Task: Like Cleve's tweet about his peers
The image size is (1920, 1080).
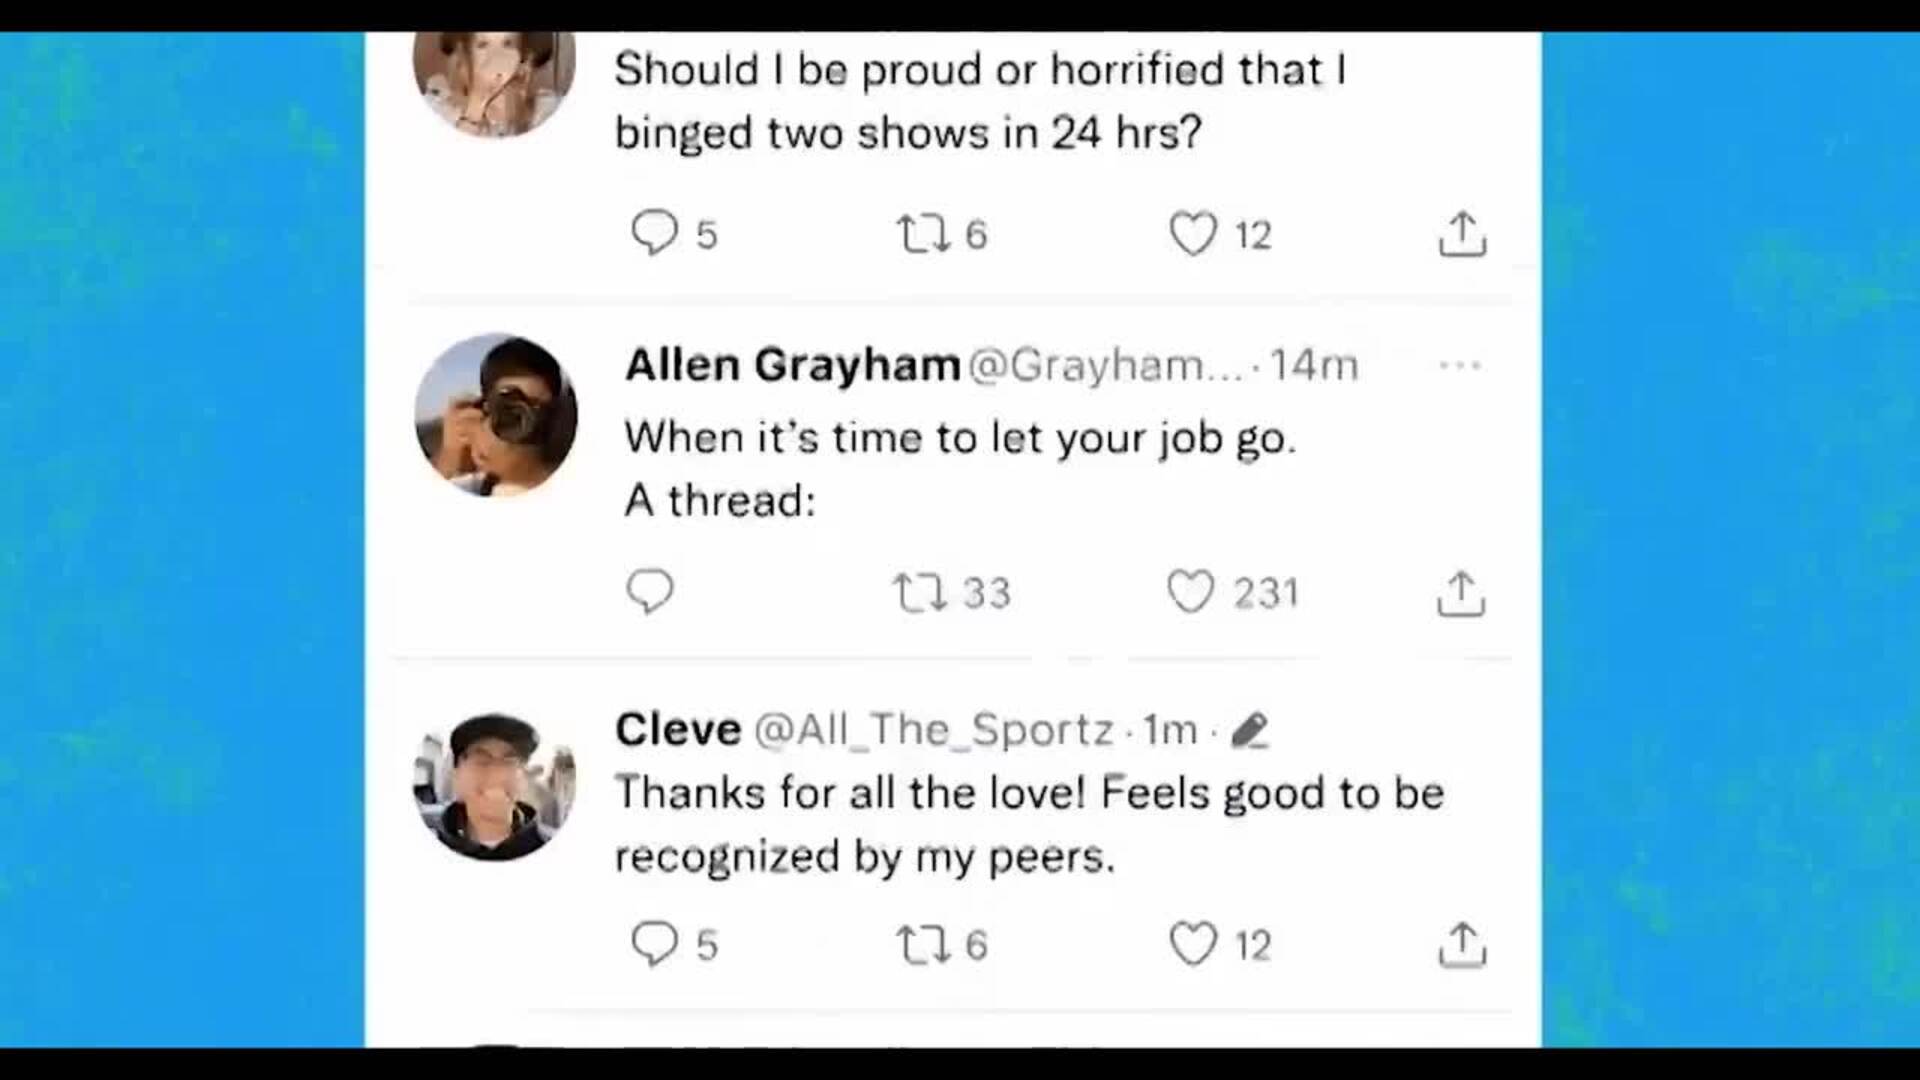Action: point(1193,944)
